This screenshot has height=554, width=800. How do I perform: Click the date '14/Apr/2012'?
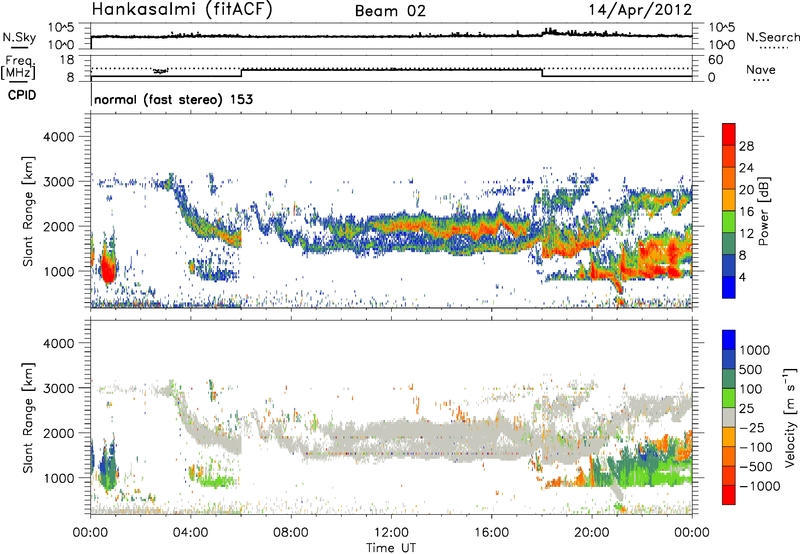click(641, 10)
